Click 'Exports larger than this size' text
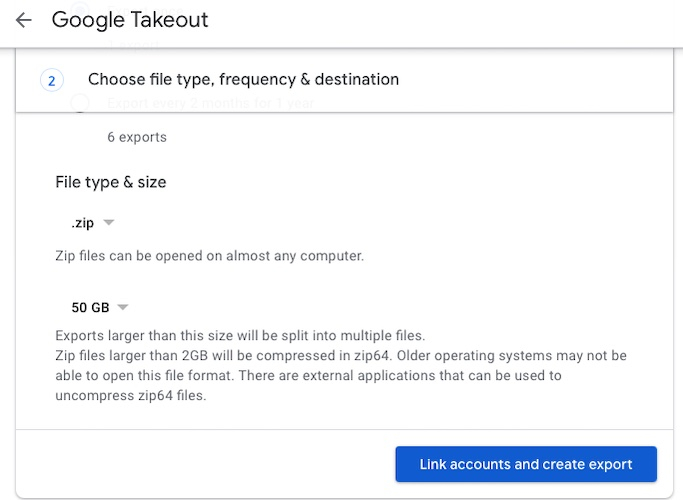This screenshot has height=500, width=683. click(240, 335)
